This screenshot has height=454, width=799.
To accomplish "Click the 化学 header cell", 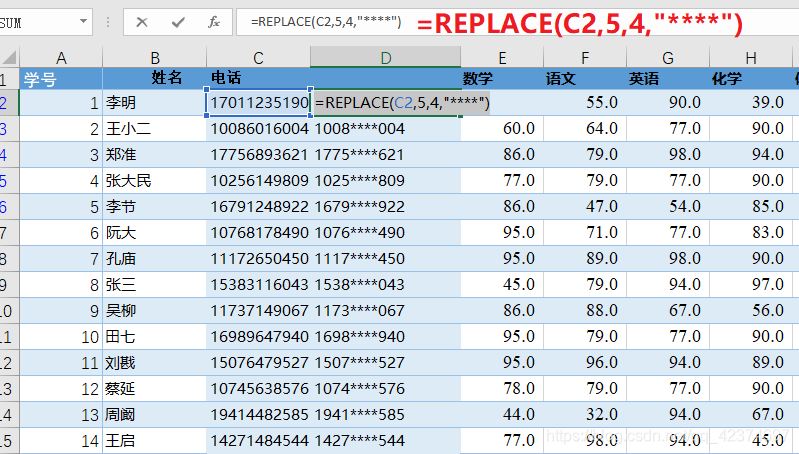I will [751, 79].
